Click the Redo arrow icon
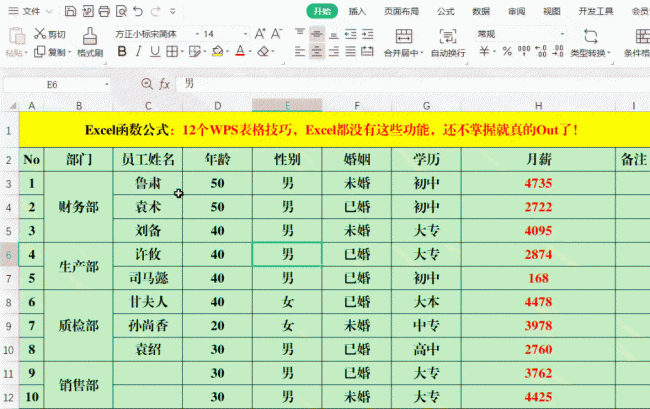The image size is (650, 409). [x=155, y=11]
